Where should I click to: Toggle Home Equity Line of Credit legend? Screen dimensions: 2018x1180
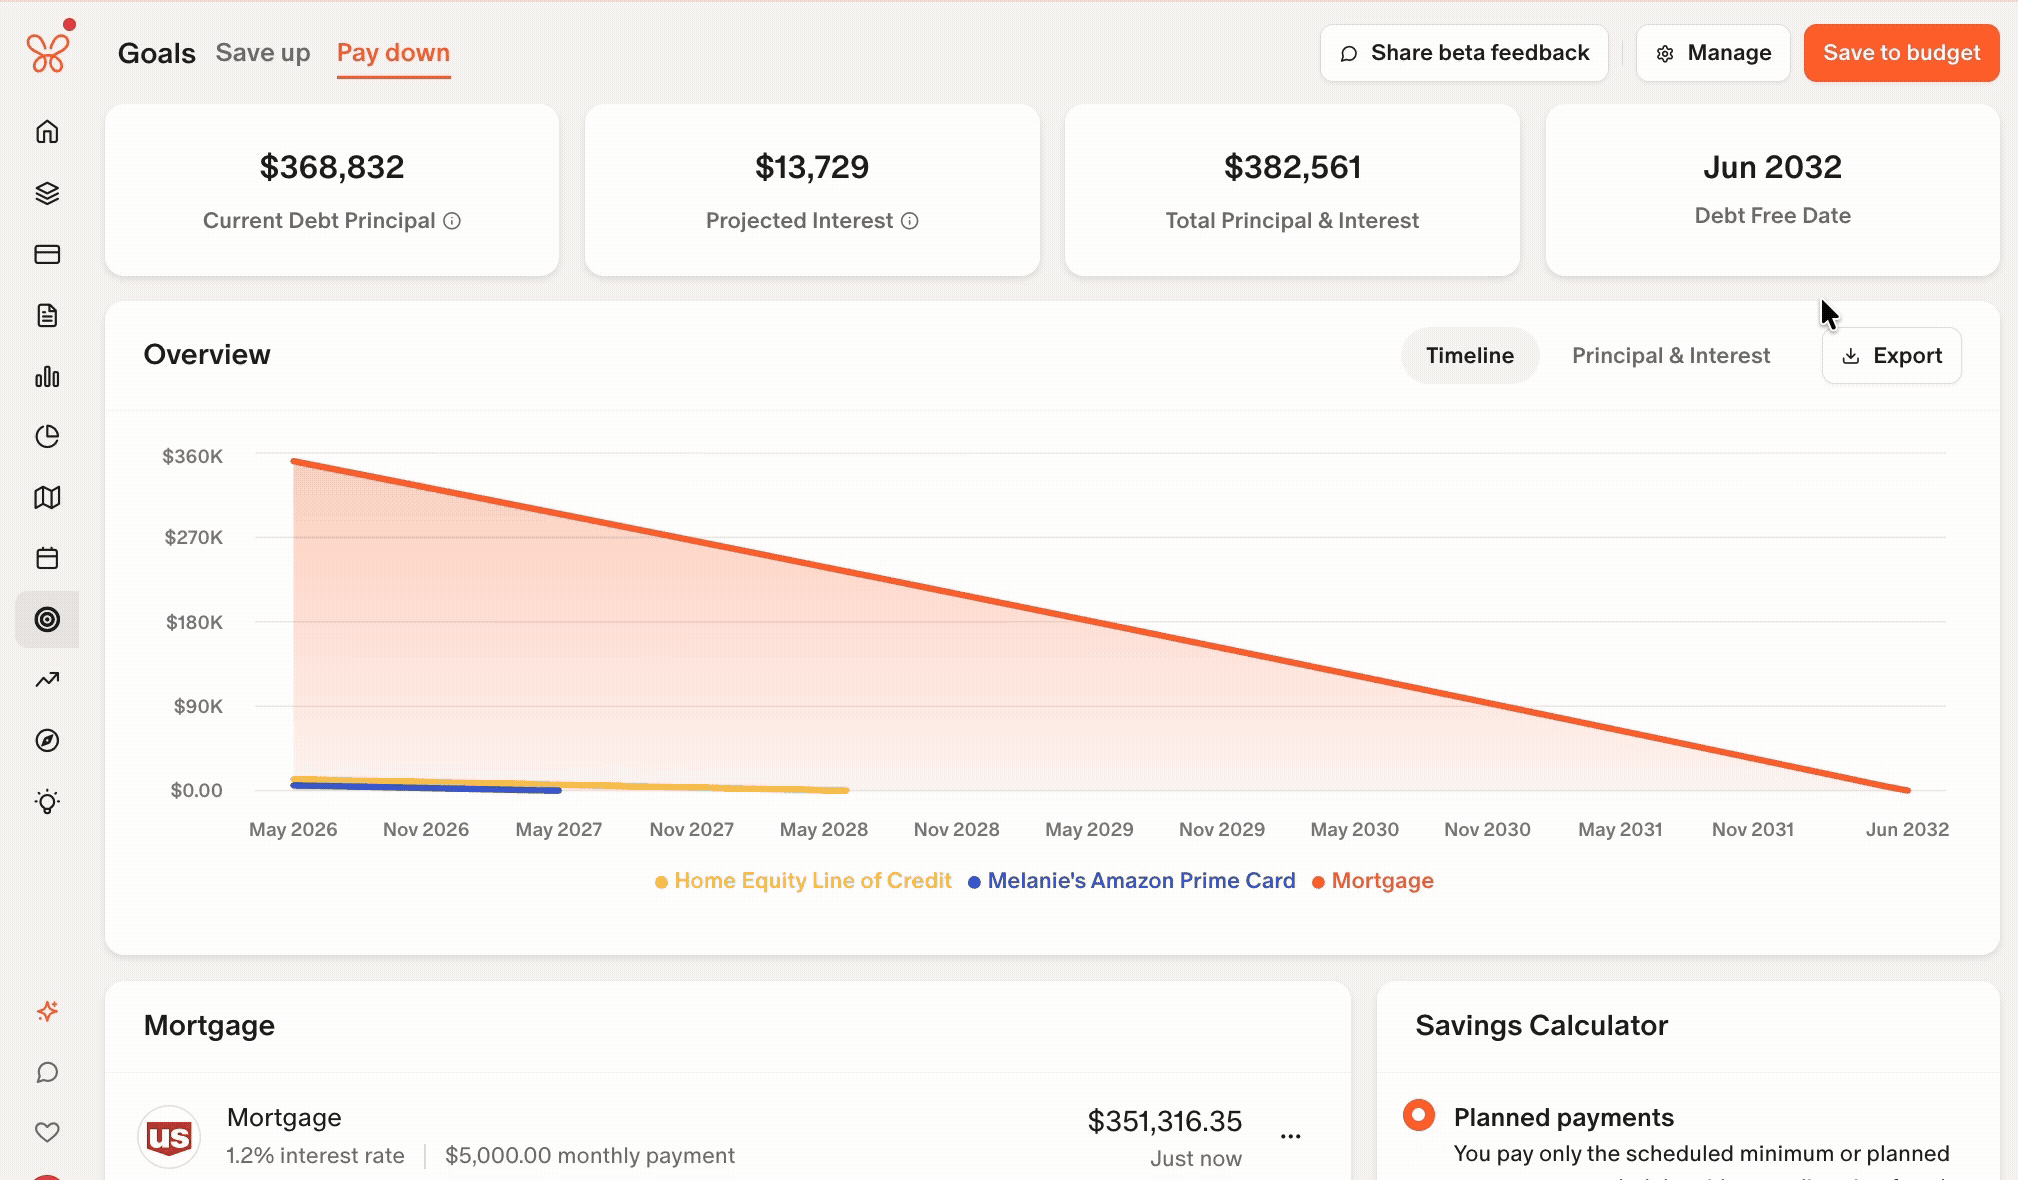(803, 881)
